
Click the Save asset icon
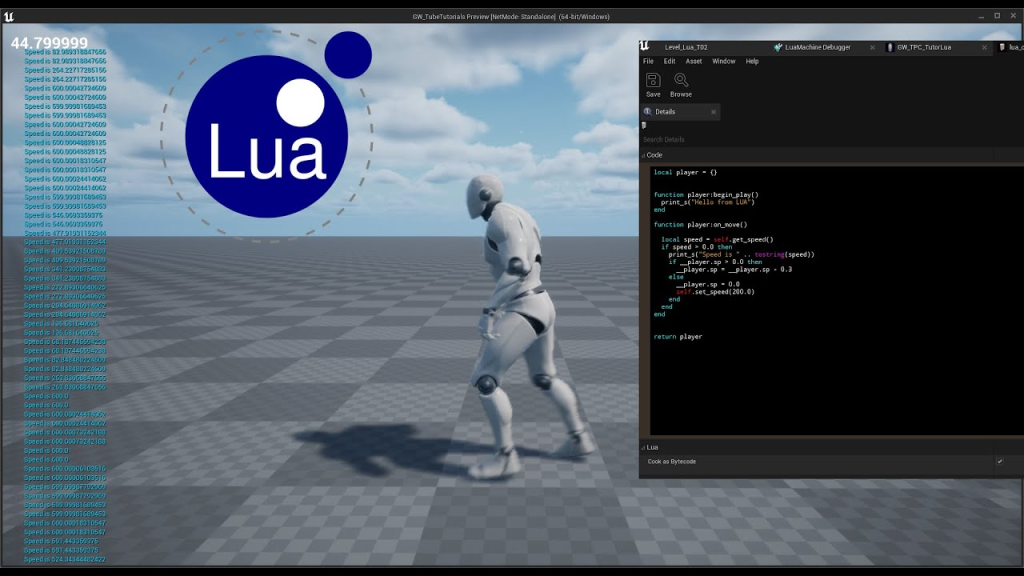pyautogui.click(x=653, y=80)
